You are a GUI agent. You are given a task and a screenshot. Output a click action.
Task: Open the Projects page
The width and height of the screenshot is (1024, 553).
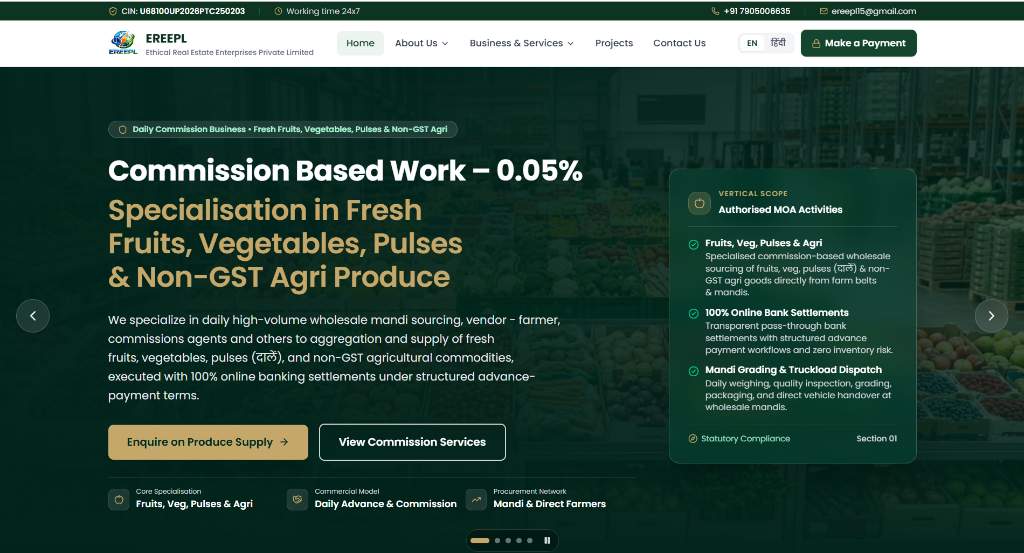614,43
